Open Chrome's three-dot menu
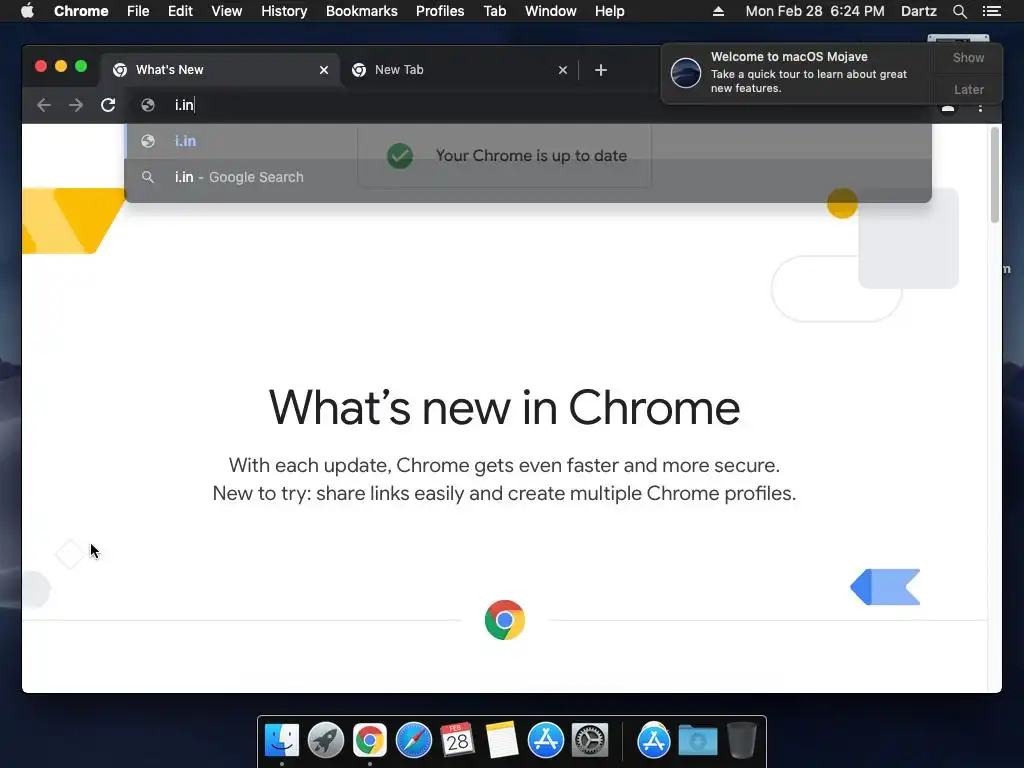This screenshot has width=1024, height=768. click(980, 108)
